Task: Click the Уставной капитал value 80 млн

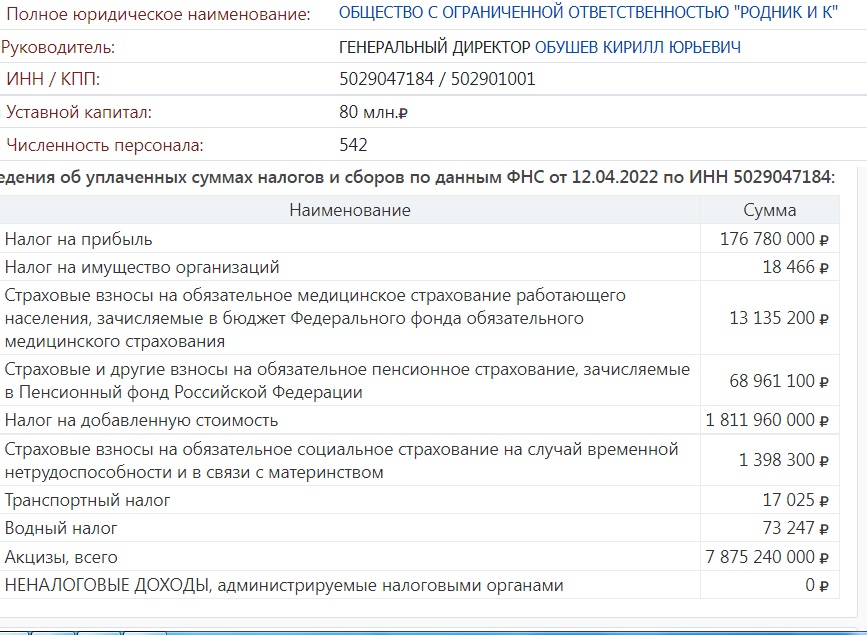Action: [373, 113]
